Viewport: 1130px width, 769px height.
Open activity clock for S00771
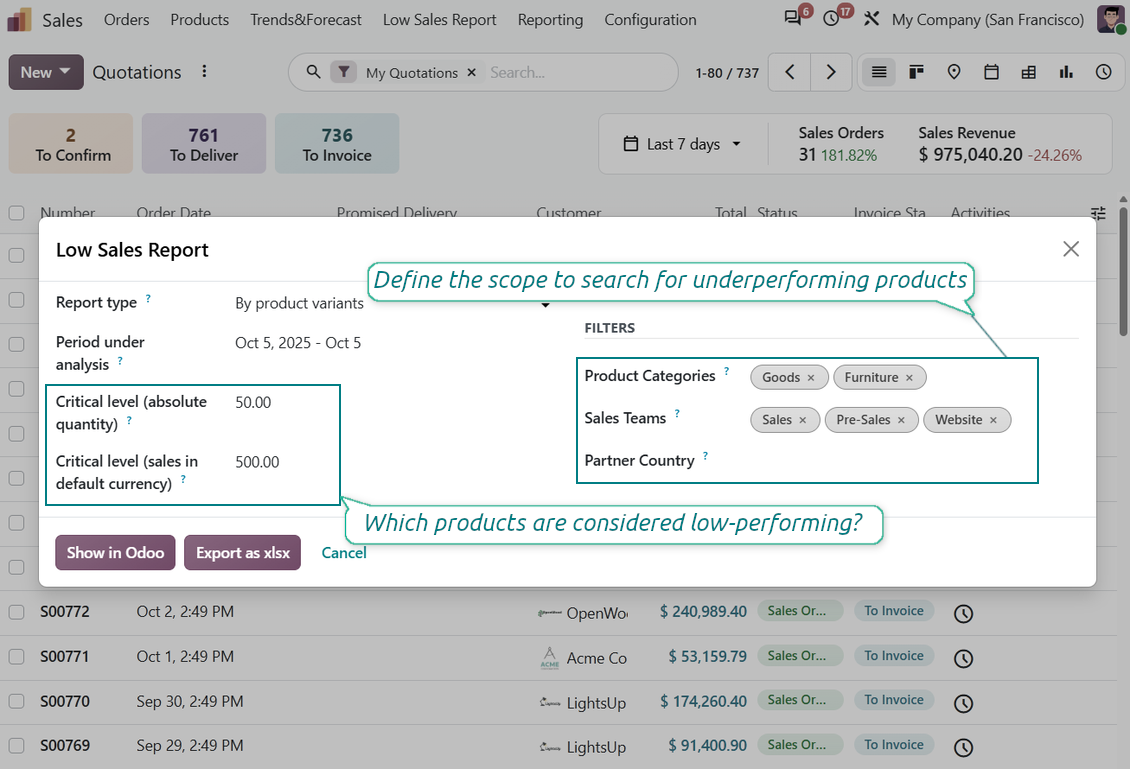(x=964, y=658)
